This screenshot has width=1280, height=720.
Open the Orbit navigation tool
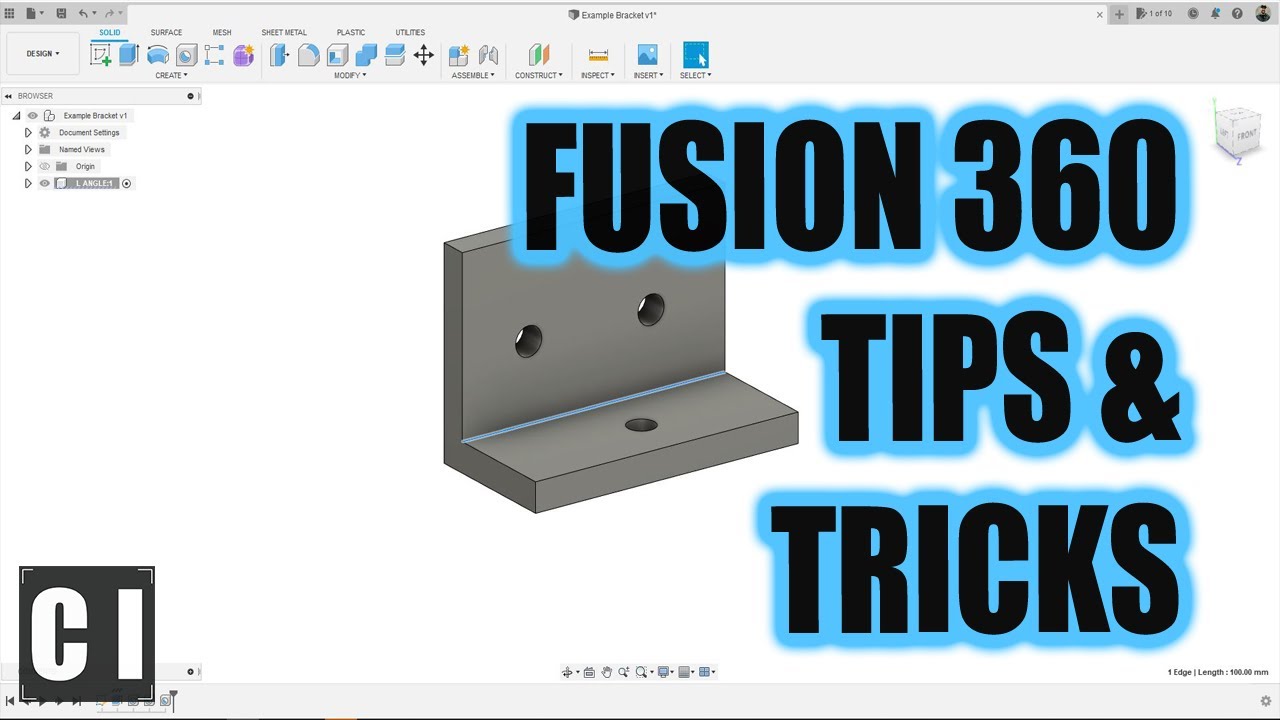(568, 672)
